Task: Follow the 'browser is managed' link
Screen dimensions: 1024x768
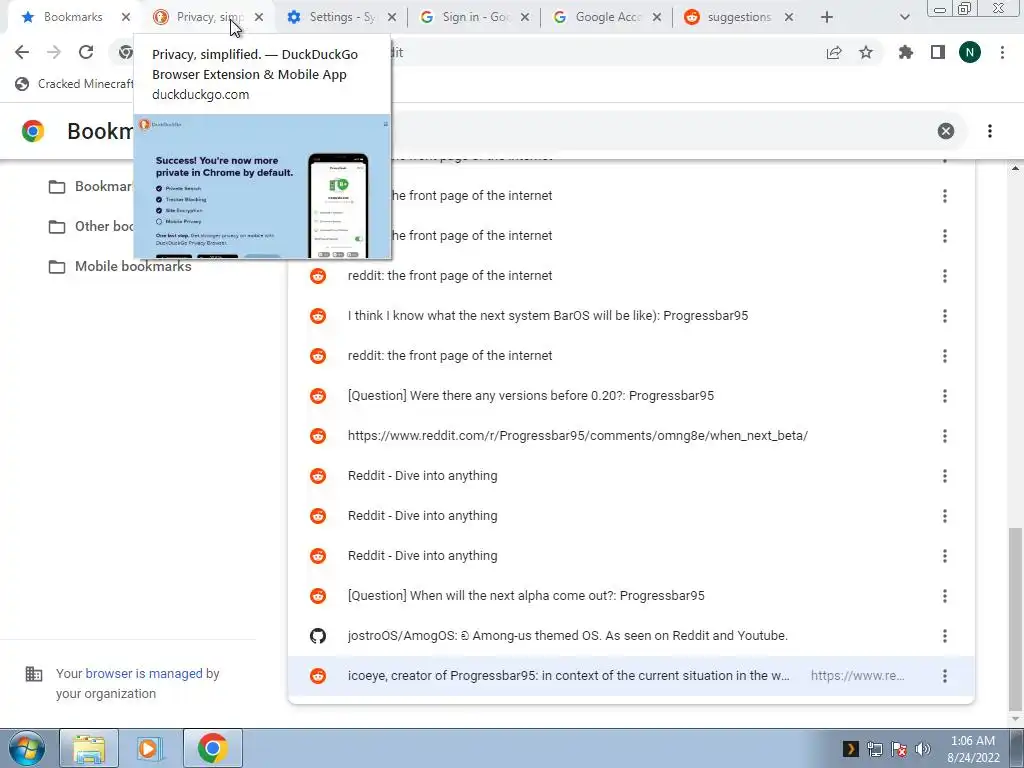Action: (144, 673)
